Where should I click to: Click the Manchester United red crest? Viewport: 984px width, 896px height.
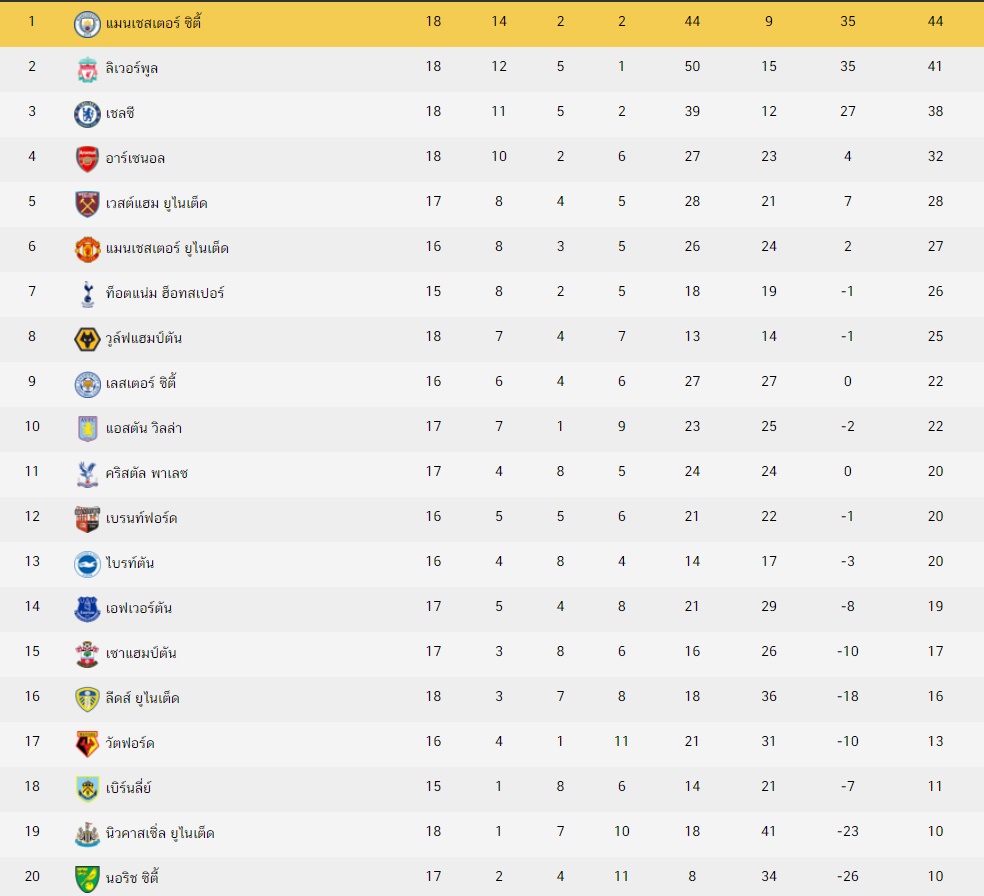pyautogui.click(x=87, y=249)
